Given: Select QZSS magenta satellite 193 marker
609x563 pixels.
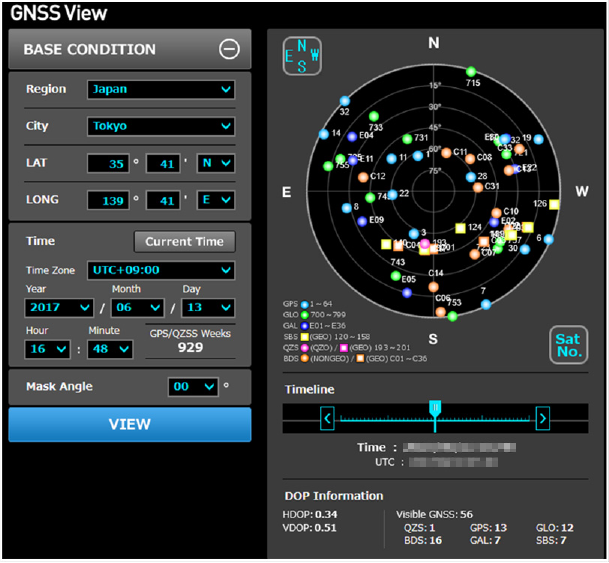Looking at the screenshot, I should click(425, 244).
